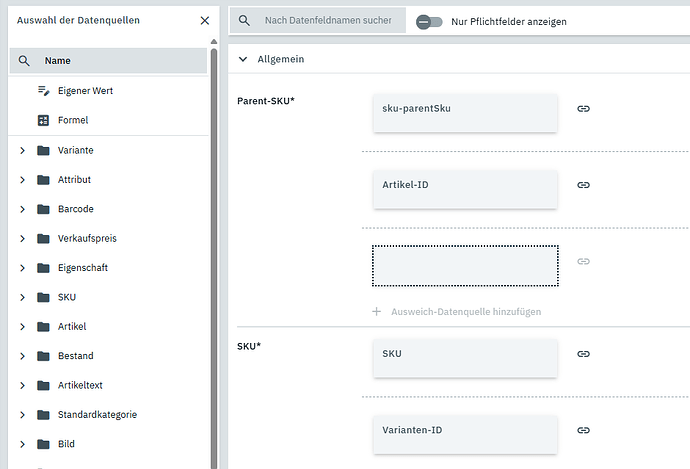
Task: Click the Barcode folder icon
Action: 43,209
